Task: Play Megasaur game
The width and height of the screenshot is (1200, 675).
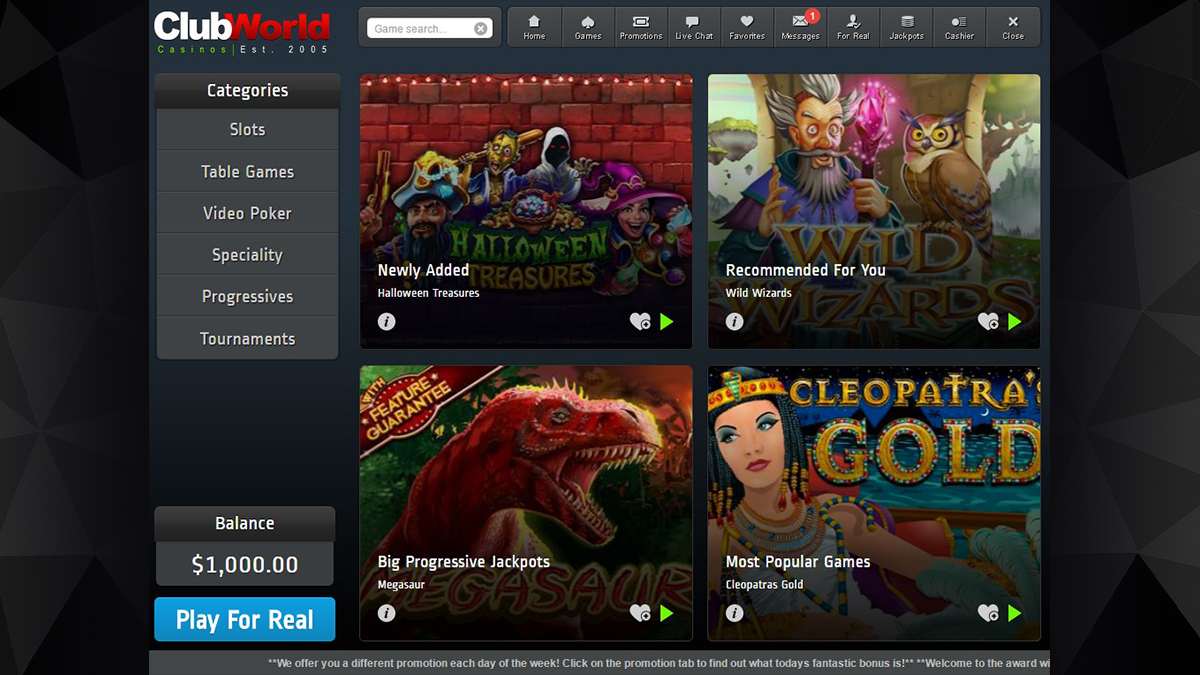Action: click(667, 614)
